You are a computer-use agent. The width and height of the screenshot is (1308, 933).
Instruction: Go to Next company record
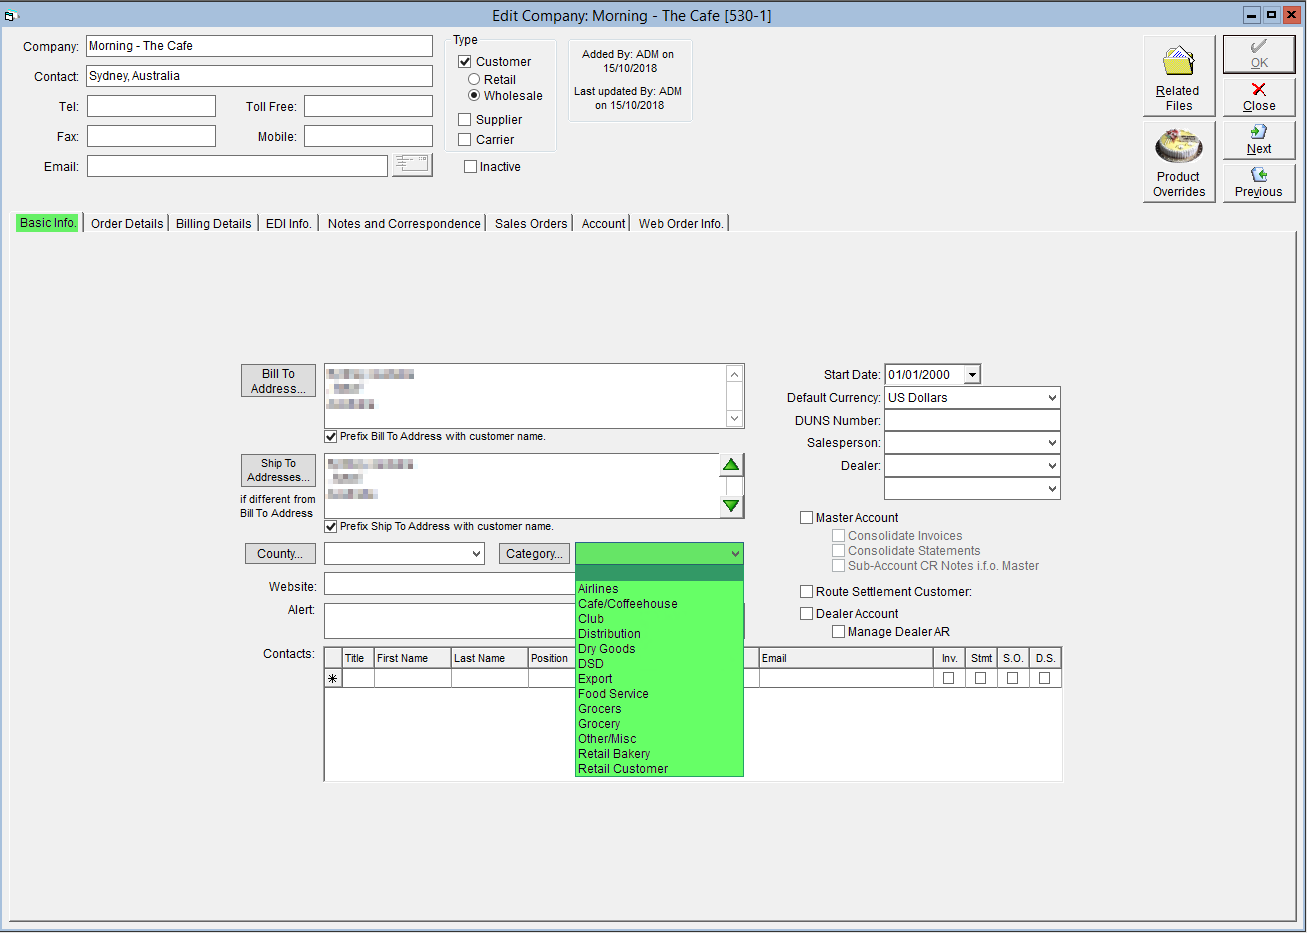pyautogui.click(x=1259, y=140)
